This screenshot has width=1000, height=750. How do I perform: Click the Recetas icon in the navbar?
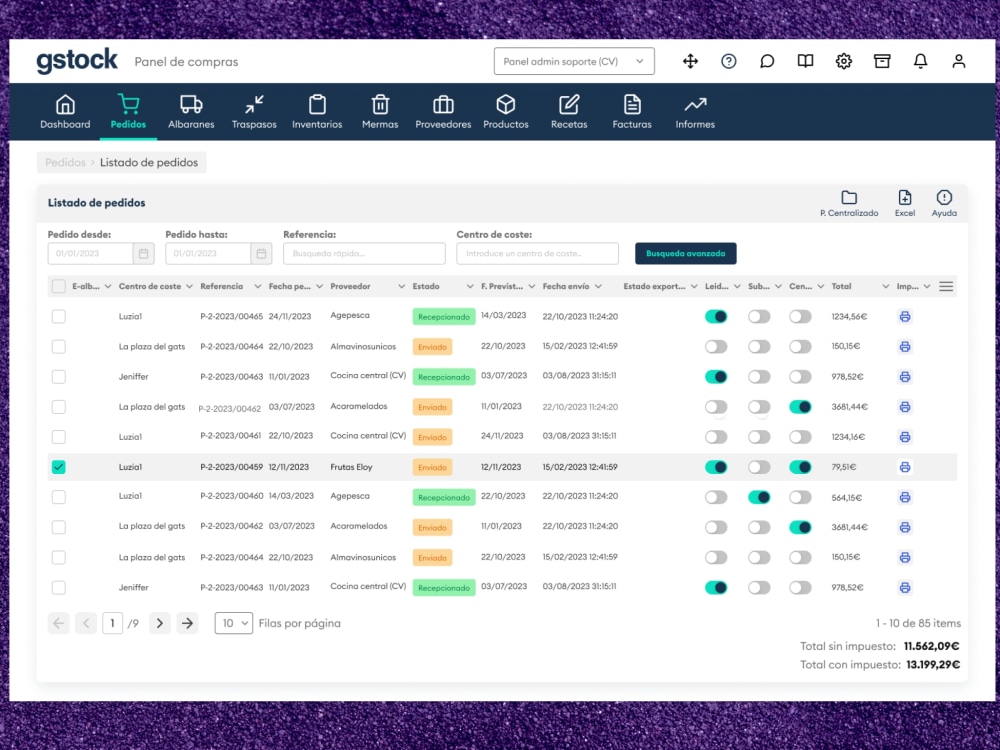point(569,104)
